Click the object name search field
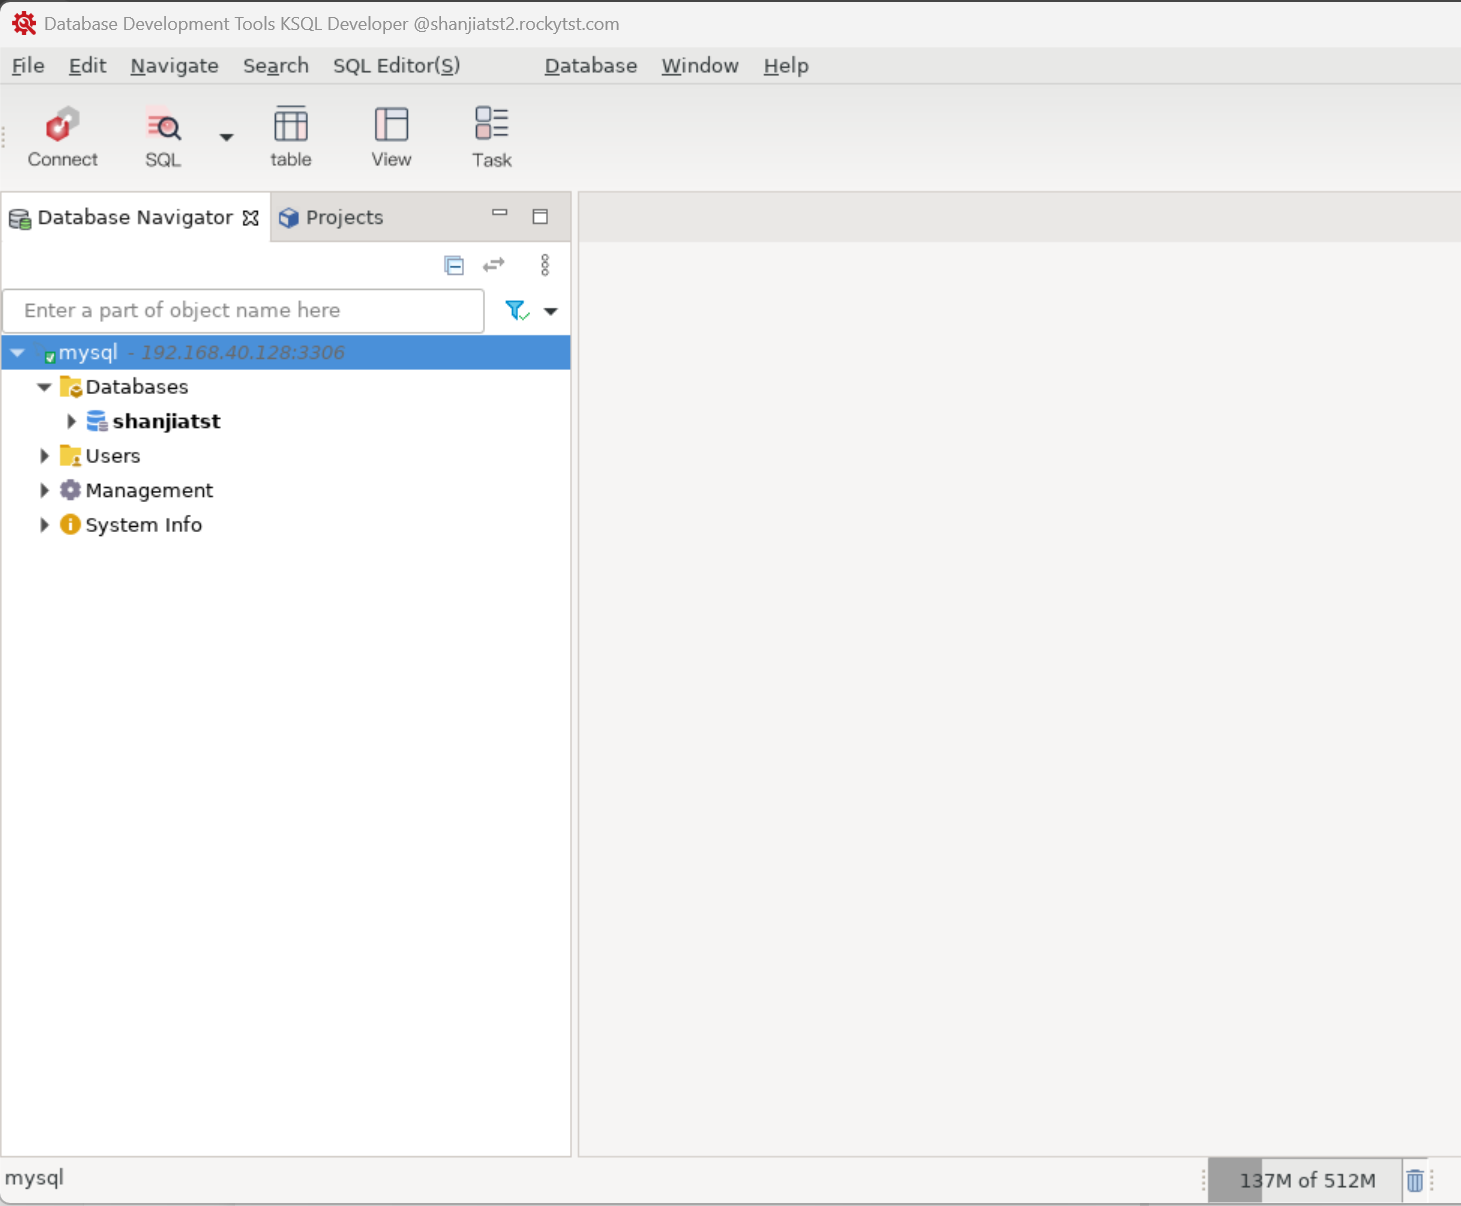The image size is (1461, 1206). [243, 311]
